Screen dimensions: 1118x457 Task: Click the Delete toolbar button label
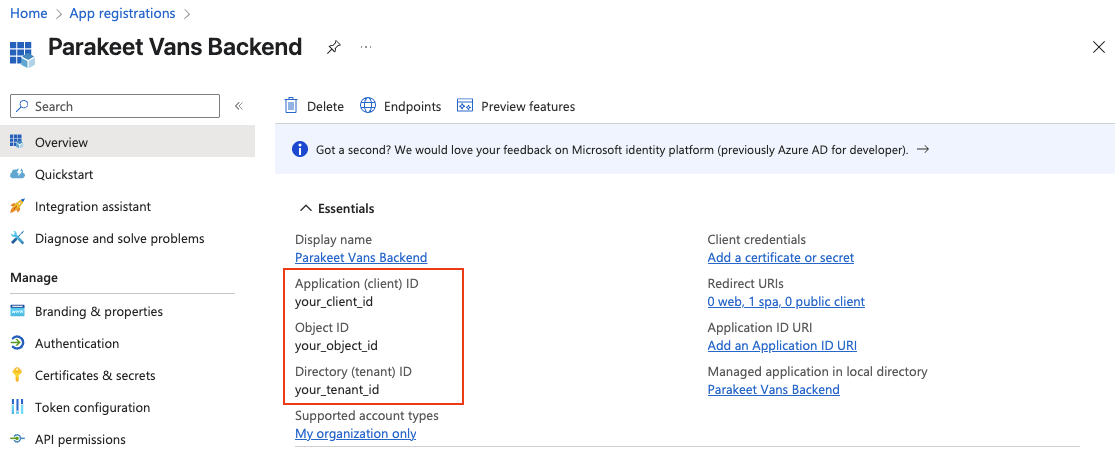click(325, 106)
